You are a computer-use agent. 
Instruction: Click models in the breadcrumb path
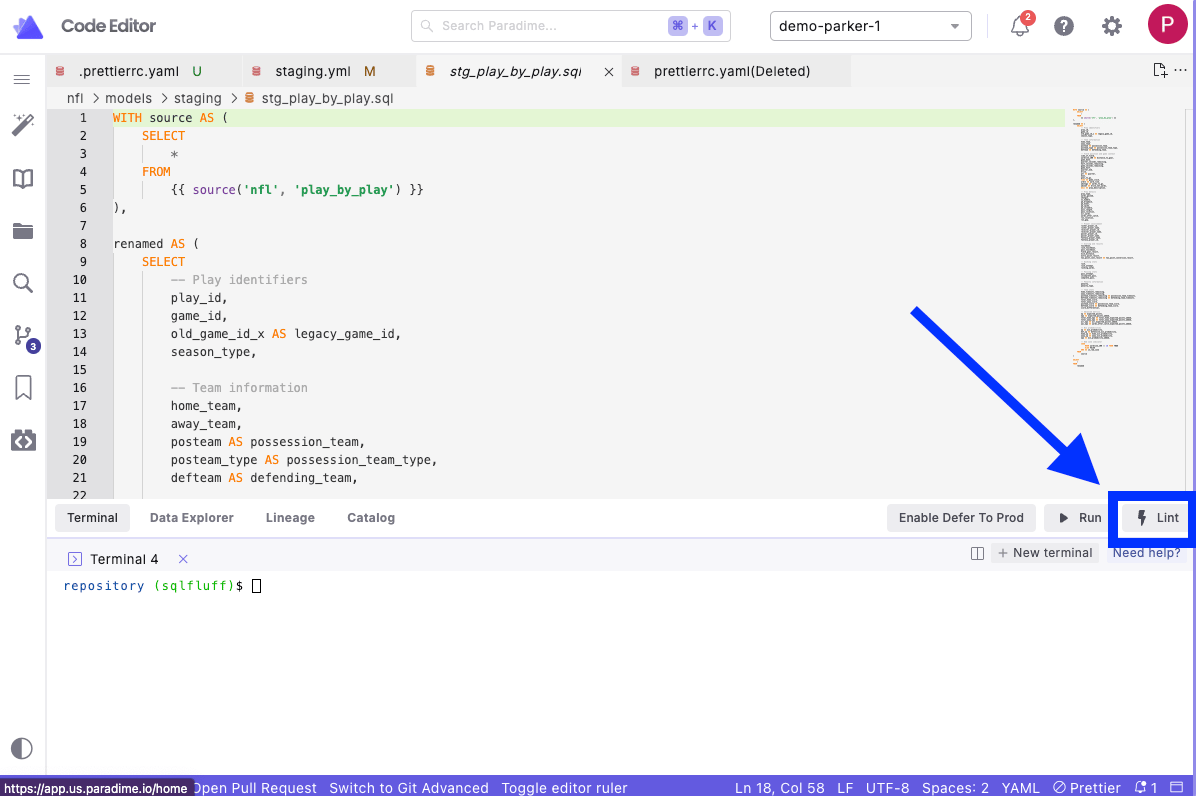tap(128, 98)
